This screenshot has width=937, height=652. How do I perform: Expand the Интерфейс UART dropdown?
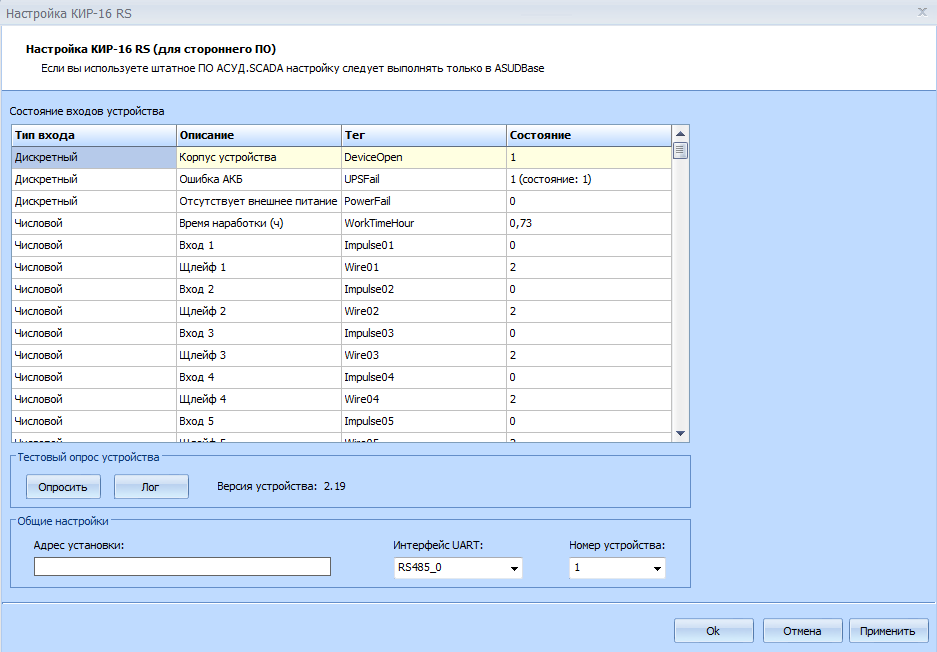[514, 569]
